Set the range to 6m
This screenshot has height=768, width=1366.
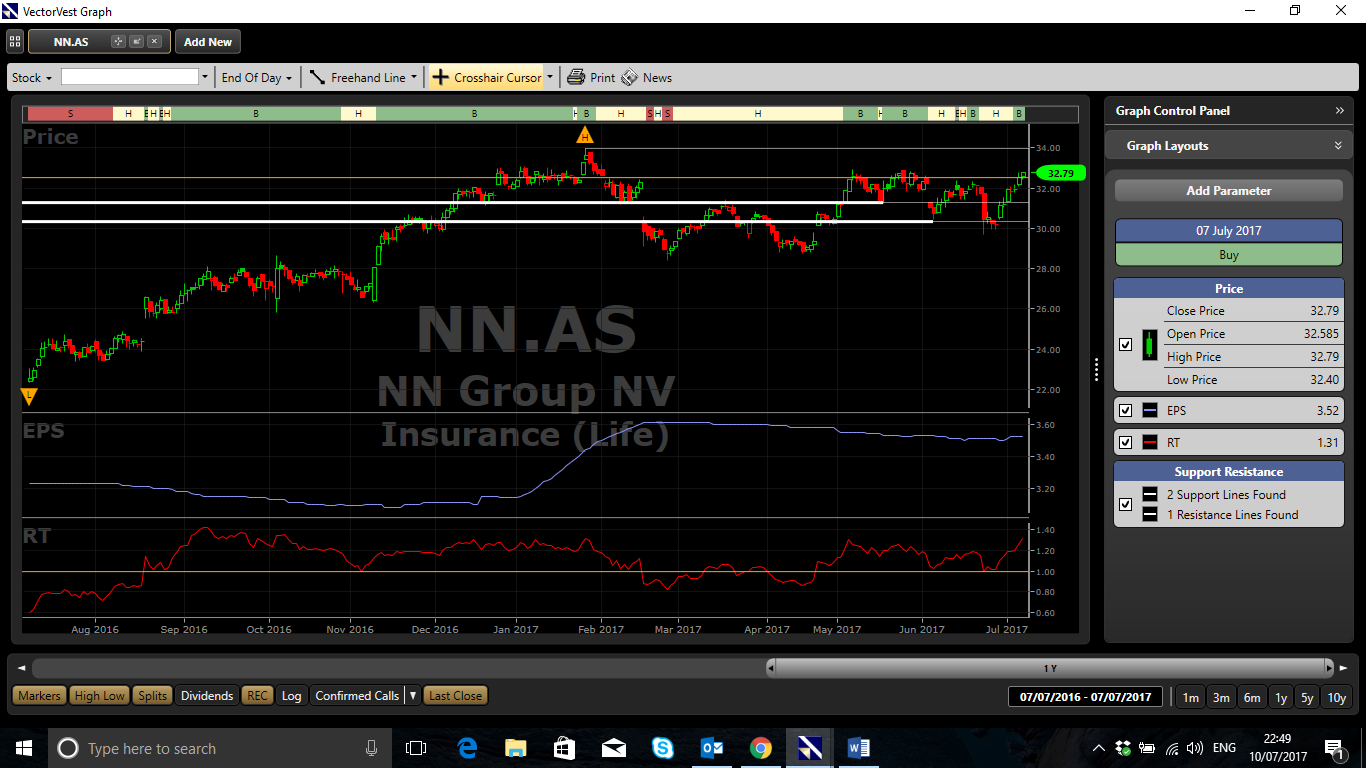tap(1252, 697)
